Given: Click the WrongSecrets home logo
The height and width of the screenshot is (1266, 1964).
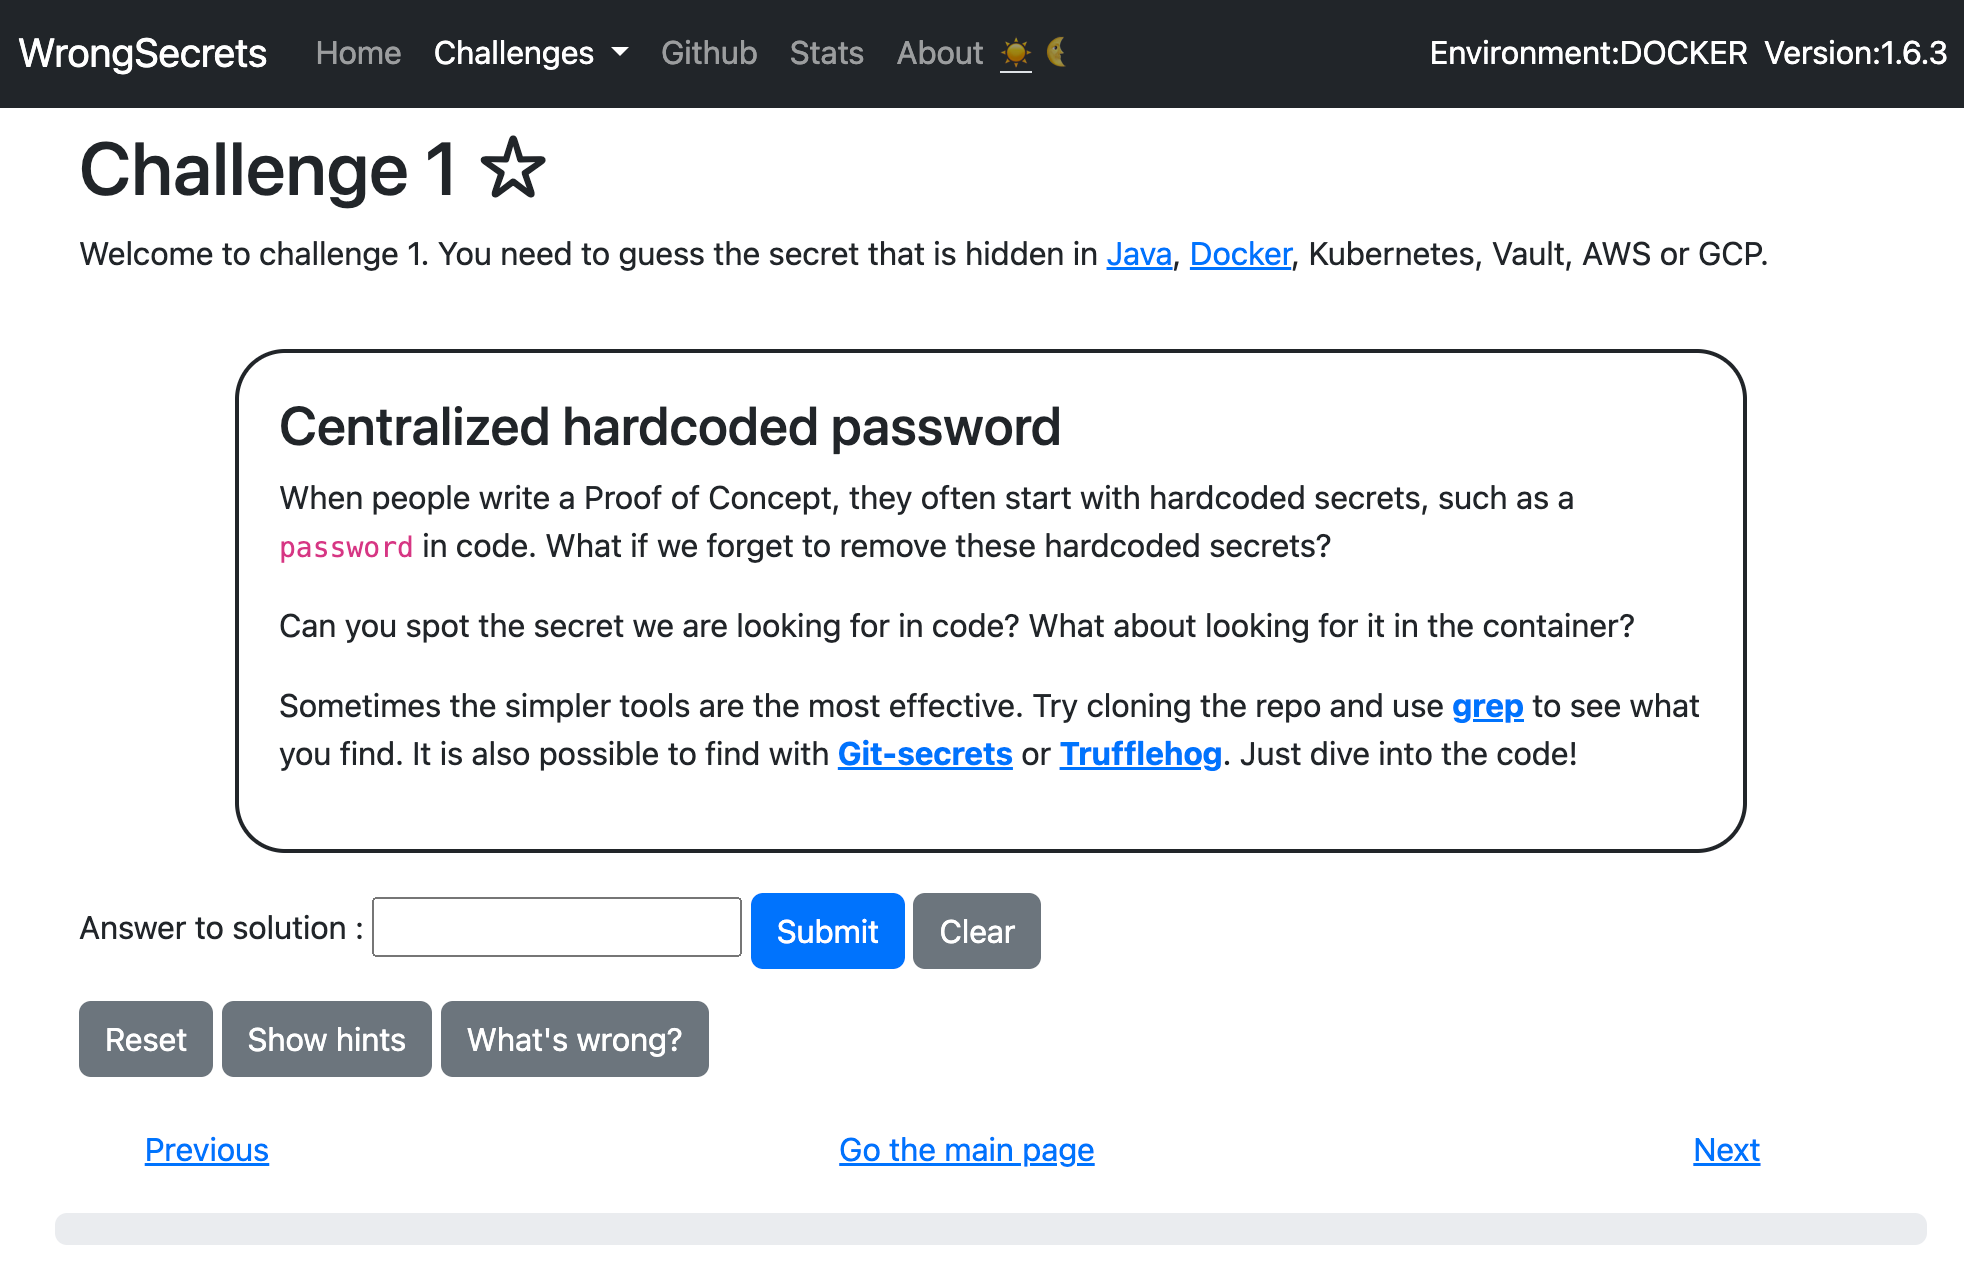Looking at the screenshot, I should click(143, 53).
